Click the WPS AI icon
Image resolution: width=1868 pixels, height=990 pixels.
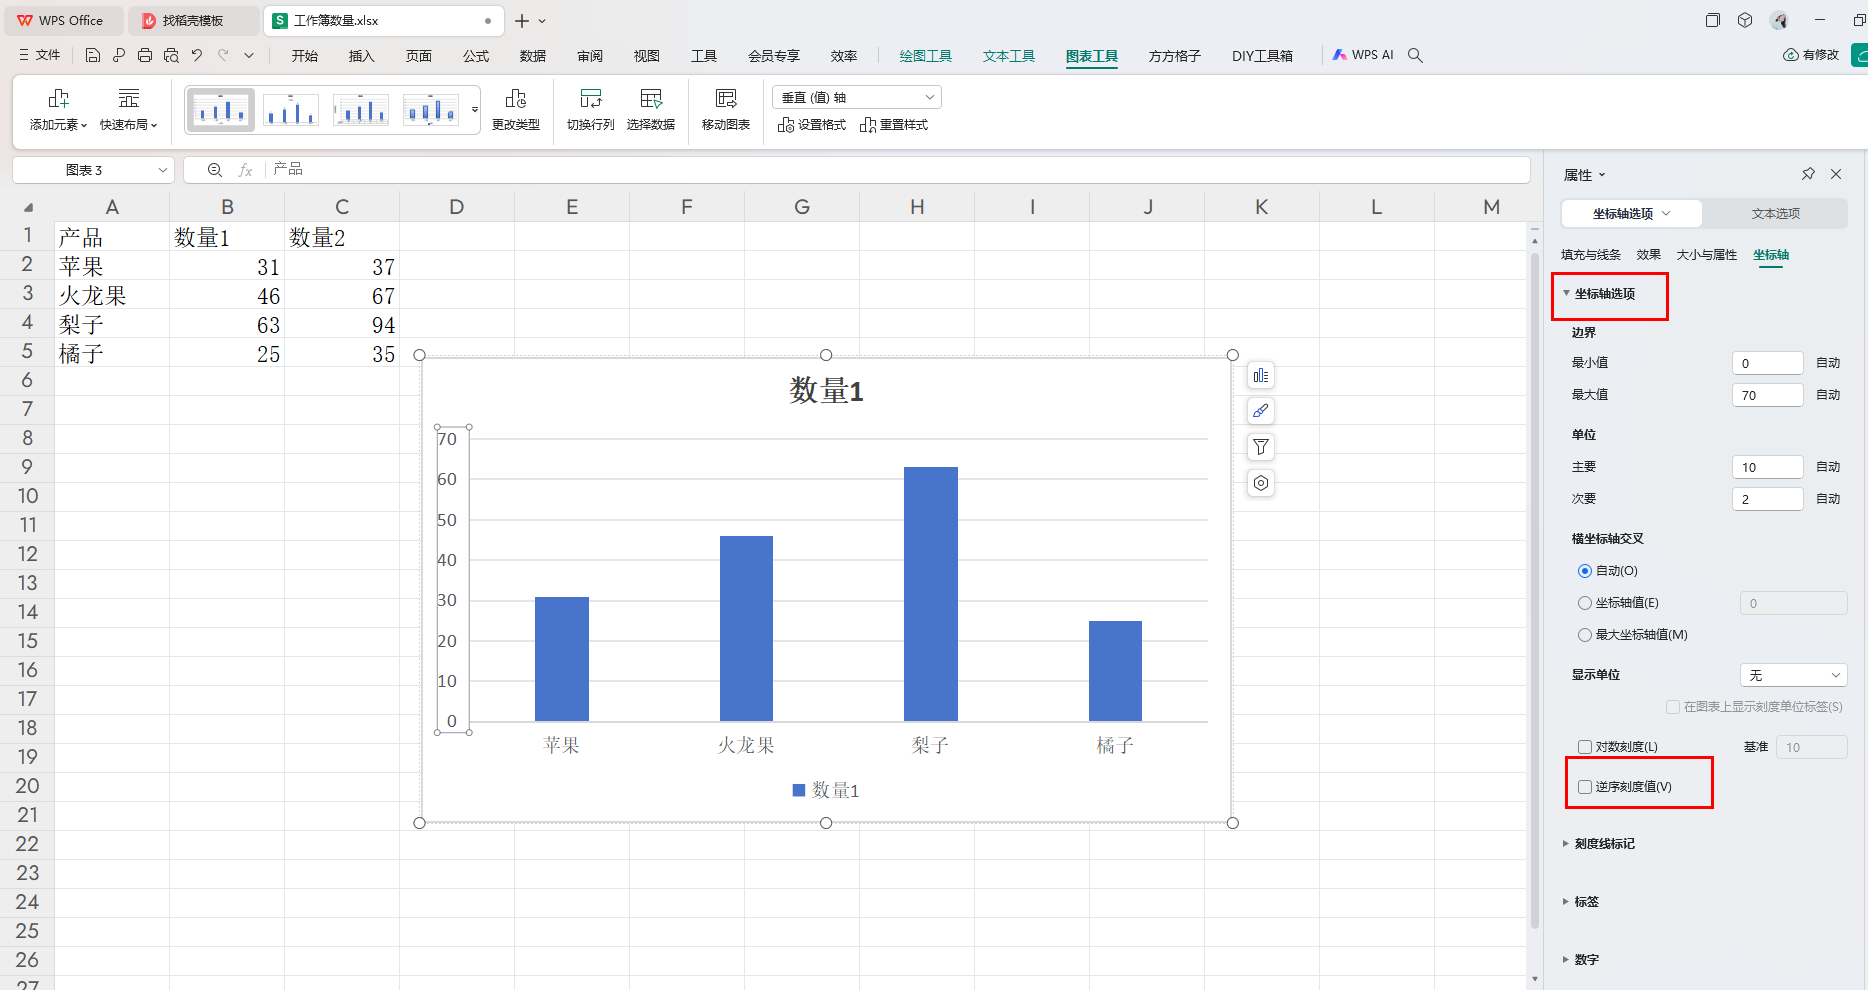[x=1363, y=55]
